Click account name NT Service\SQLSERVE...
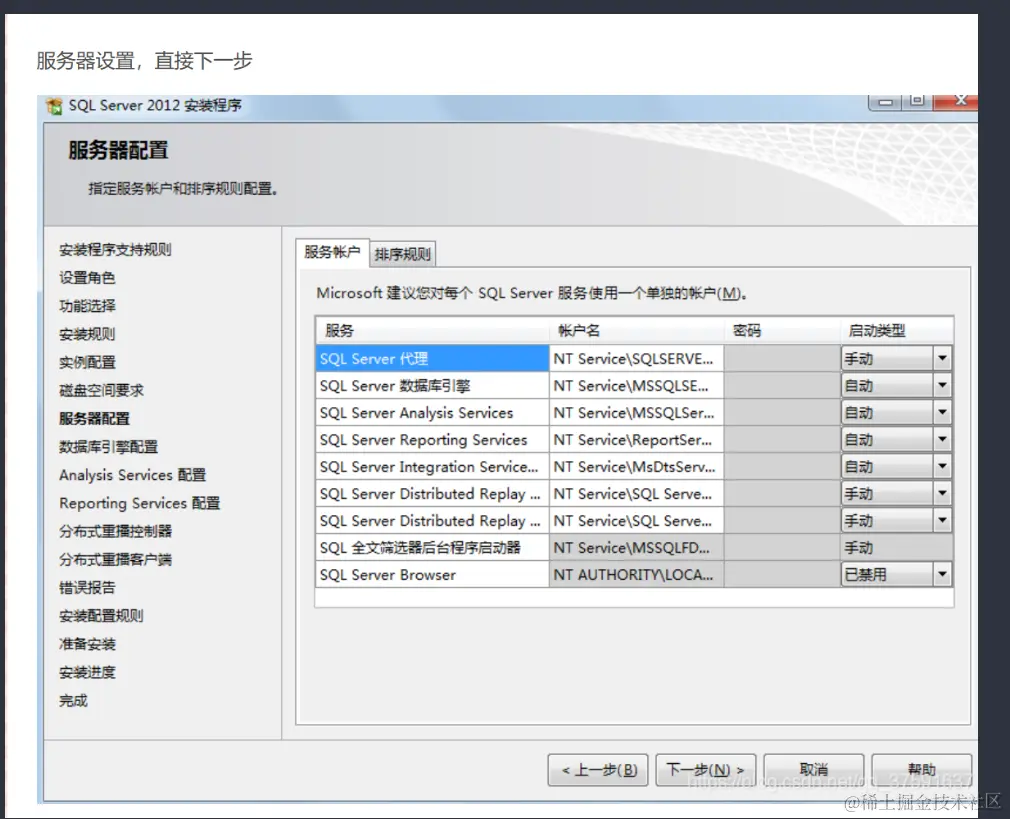The height and width of the screenshot is (819, 1010). pyautogui.click(x=636, y=358)
